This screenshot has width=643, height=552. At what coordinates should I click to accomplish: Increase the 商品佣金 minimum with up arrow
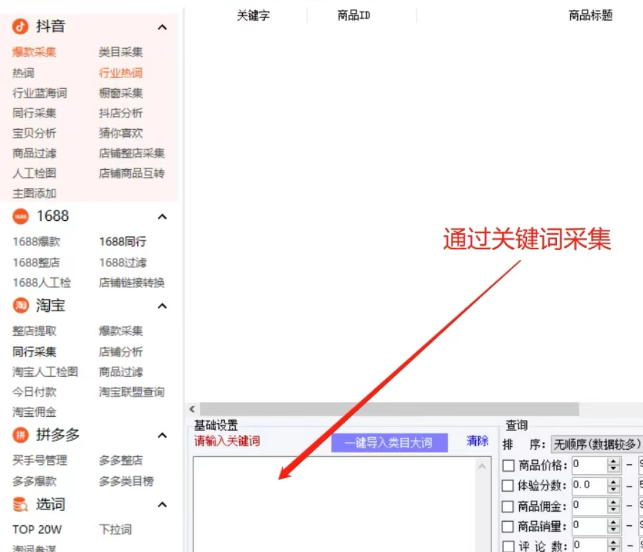click(613, 502)
